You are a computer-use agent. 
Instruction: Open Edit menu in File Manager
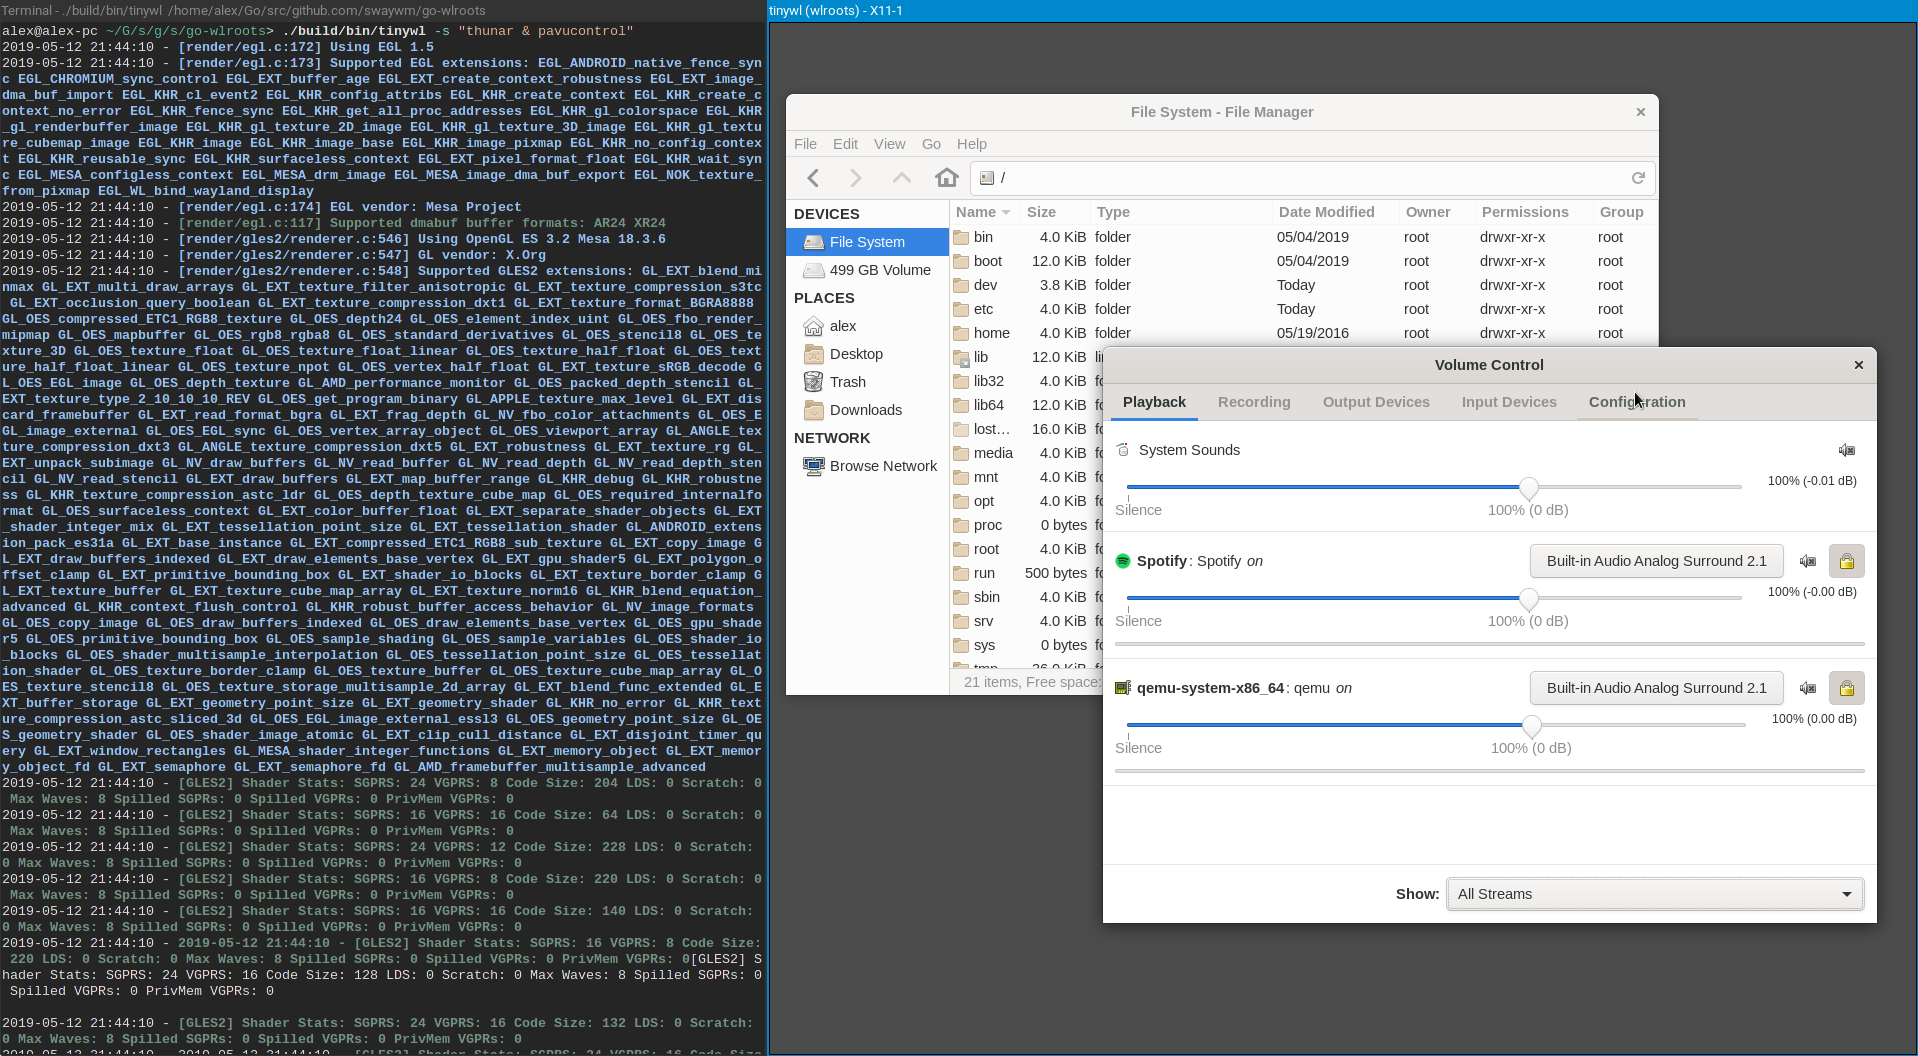click(x=845, y=144)
